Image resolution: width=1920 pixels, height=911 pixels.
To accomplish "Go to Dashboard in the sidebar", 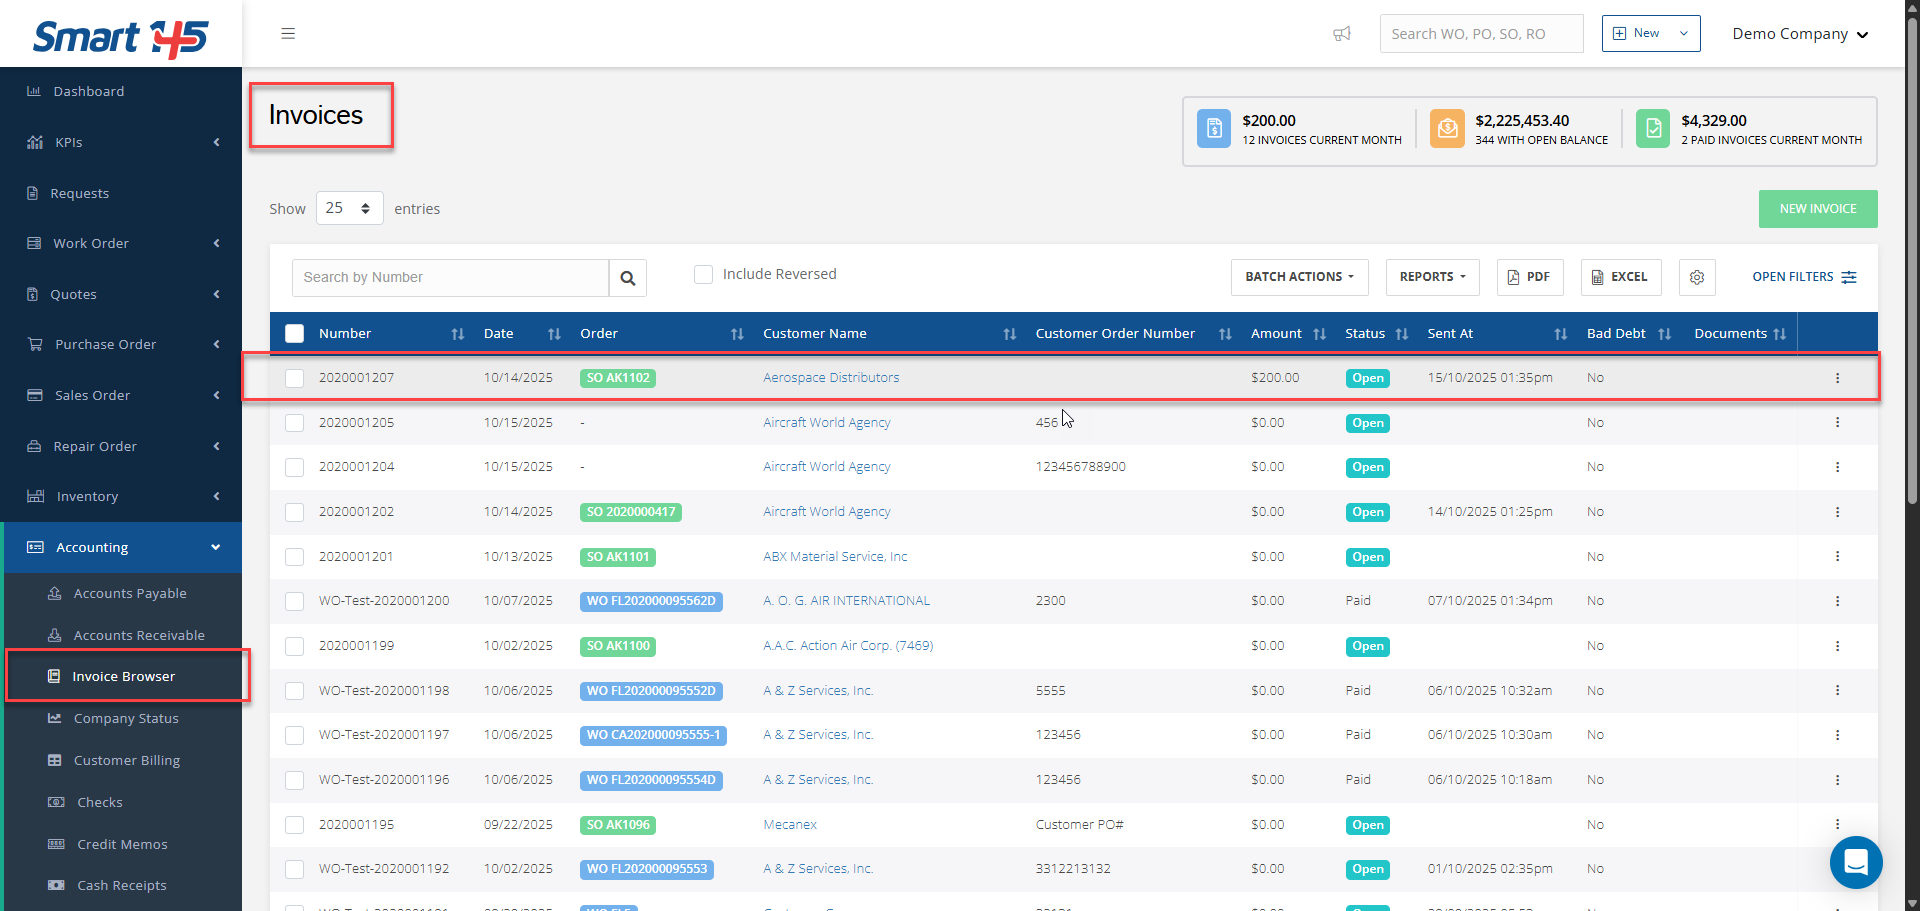I will click(89, 91).
